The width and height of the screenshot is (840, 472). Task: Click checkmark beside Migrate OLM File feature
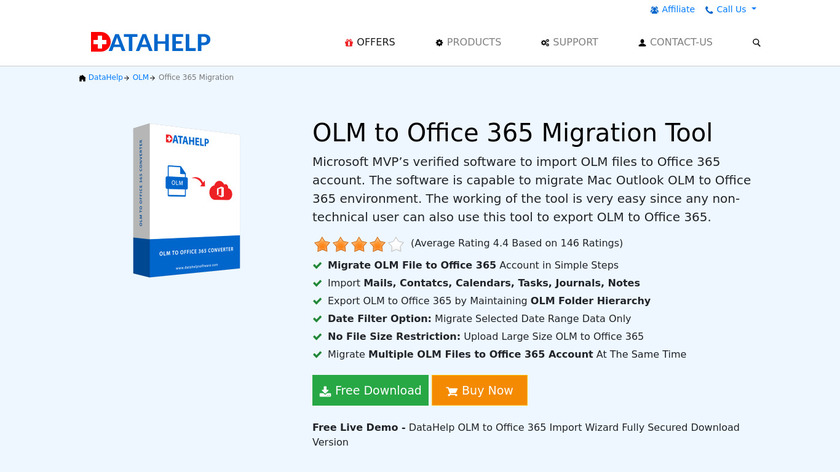point(317,265)
